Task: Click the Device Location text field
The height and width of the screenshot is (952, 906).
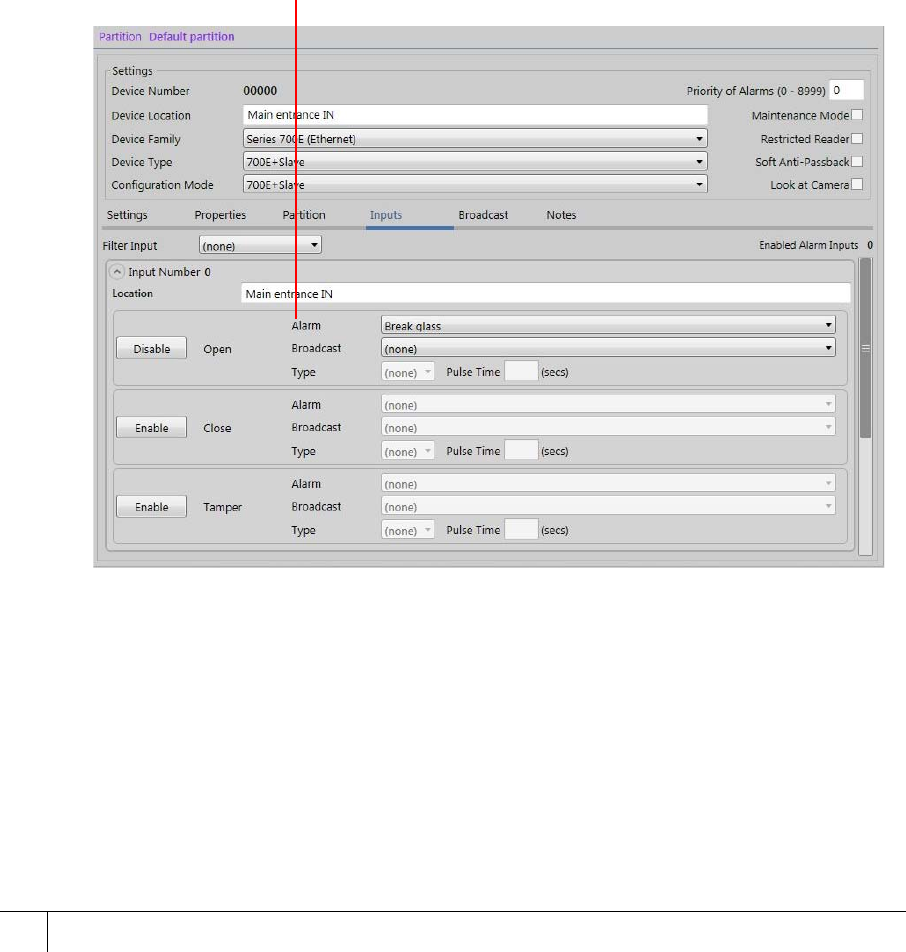Action: coord(475,115)
